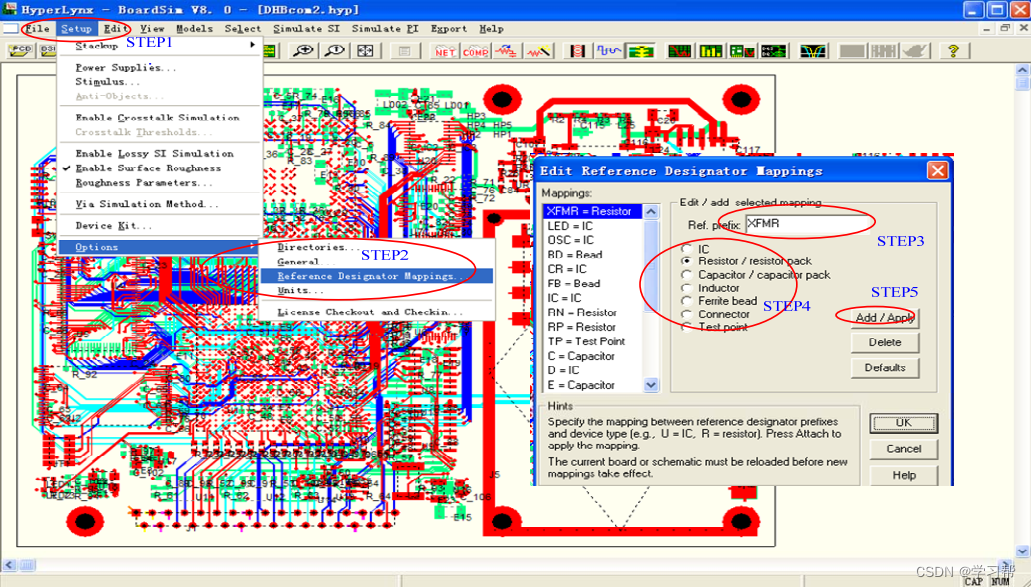Run oscilloscope simulation red wave icon
1031x588 pixels.
tap(679, 51)
